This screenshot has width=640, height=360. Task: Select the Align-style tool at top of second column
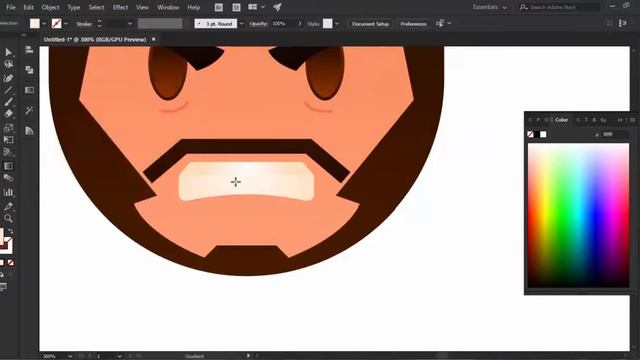(x=29, y=50)
